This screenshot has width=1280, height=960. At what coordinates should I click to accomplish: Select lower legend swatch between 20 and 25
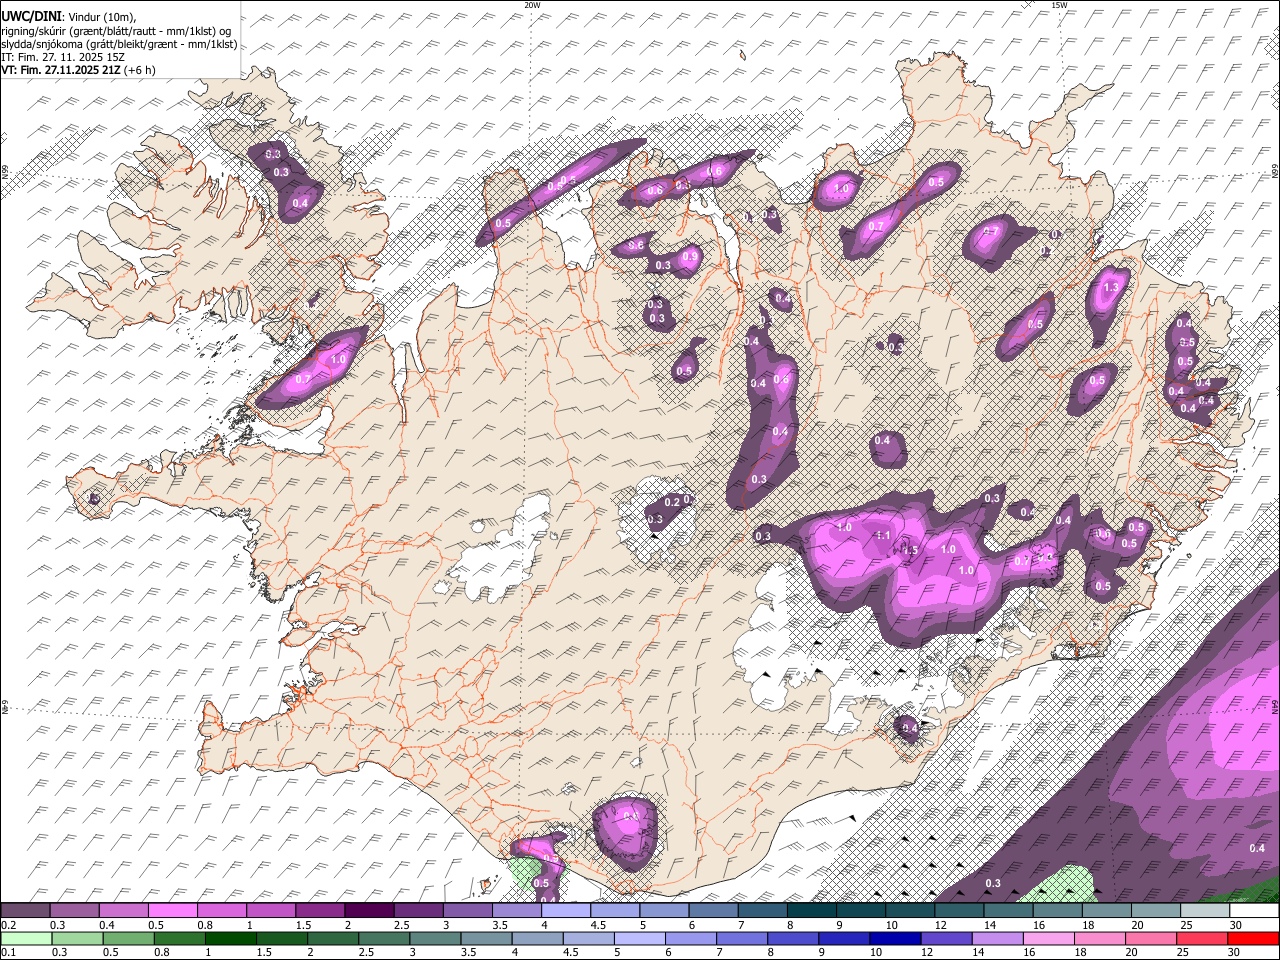pos(1152,938)
